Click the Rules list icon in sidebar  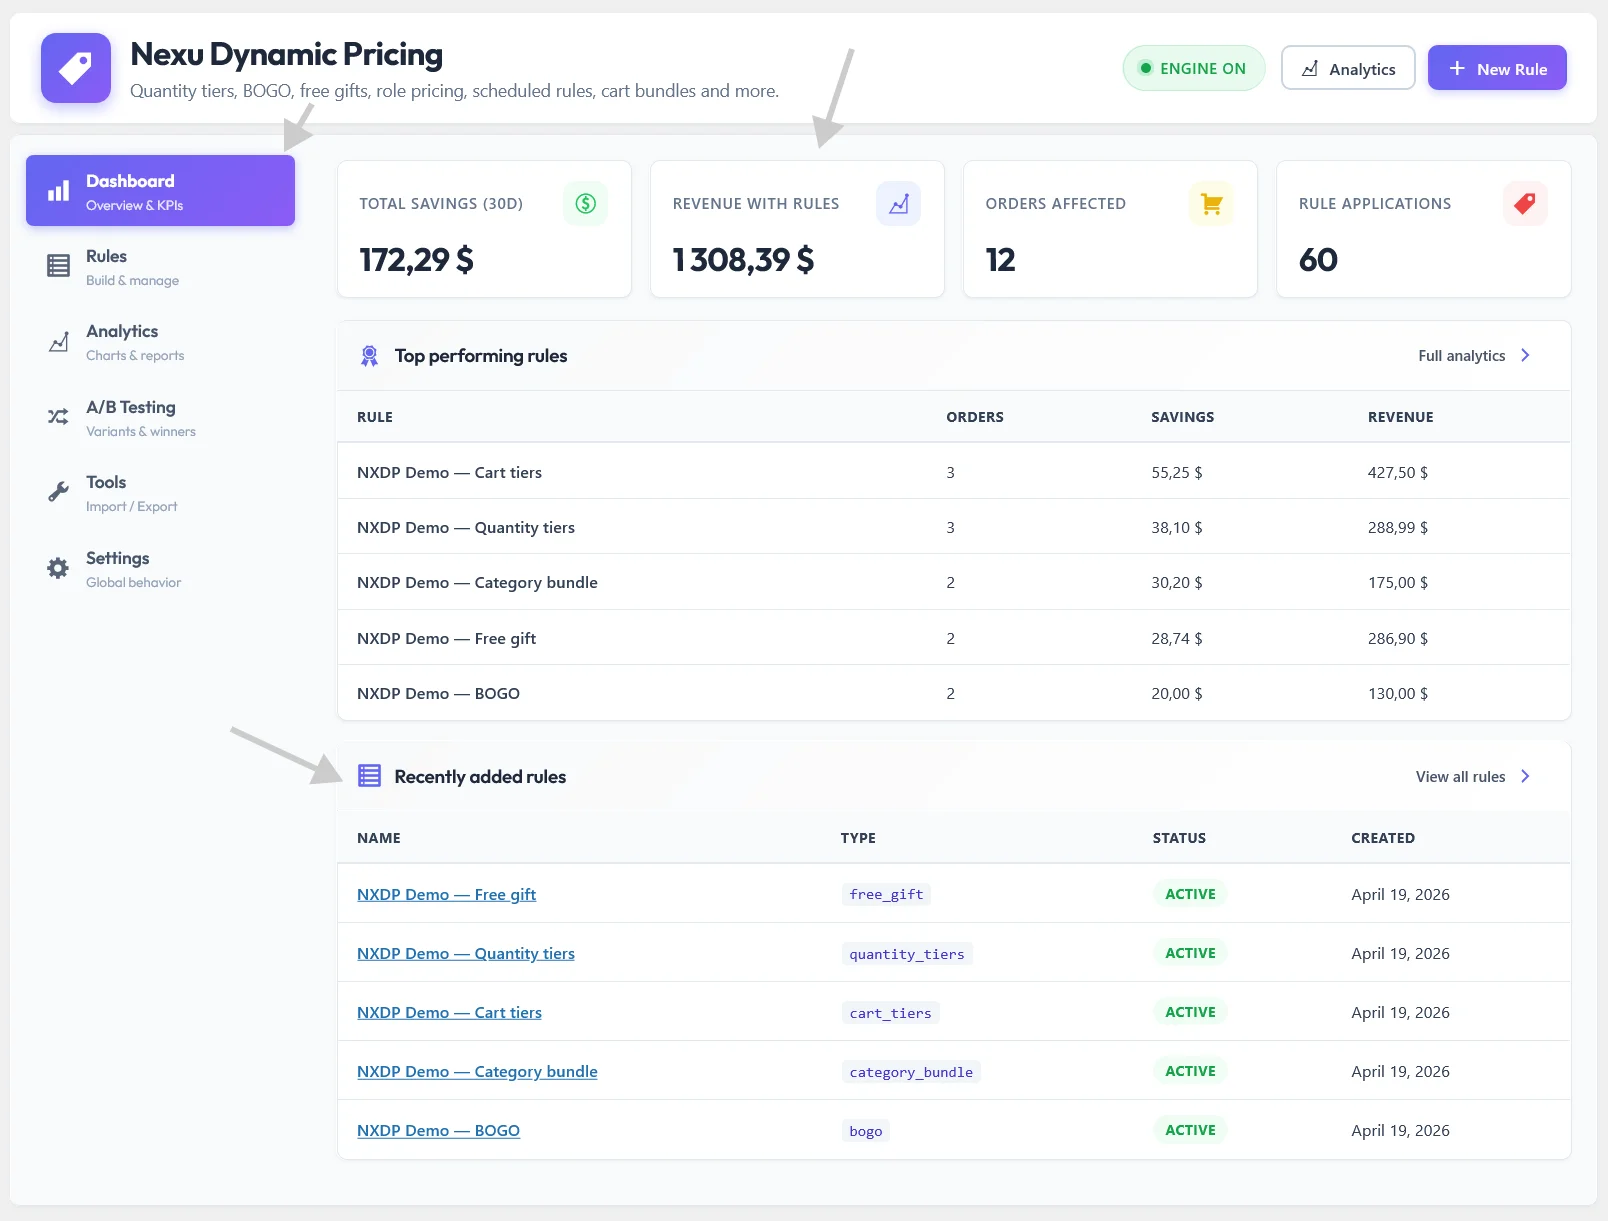tap(59, 266)
